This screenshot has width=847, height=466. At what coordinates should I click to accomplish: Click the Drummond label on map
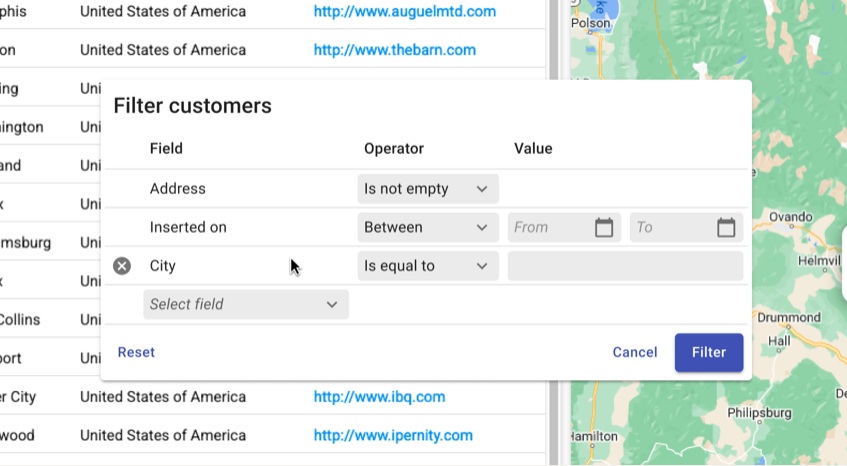click(789, 318)
